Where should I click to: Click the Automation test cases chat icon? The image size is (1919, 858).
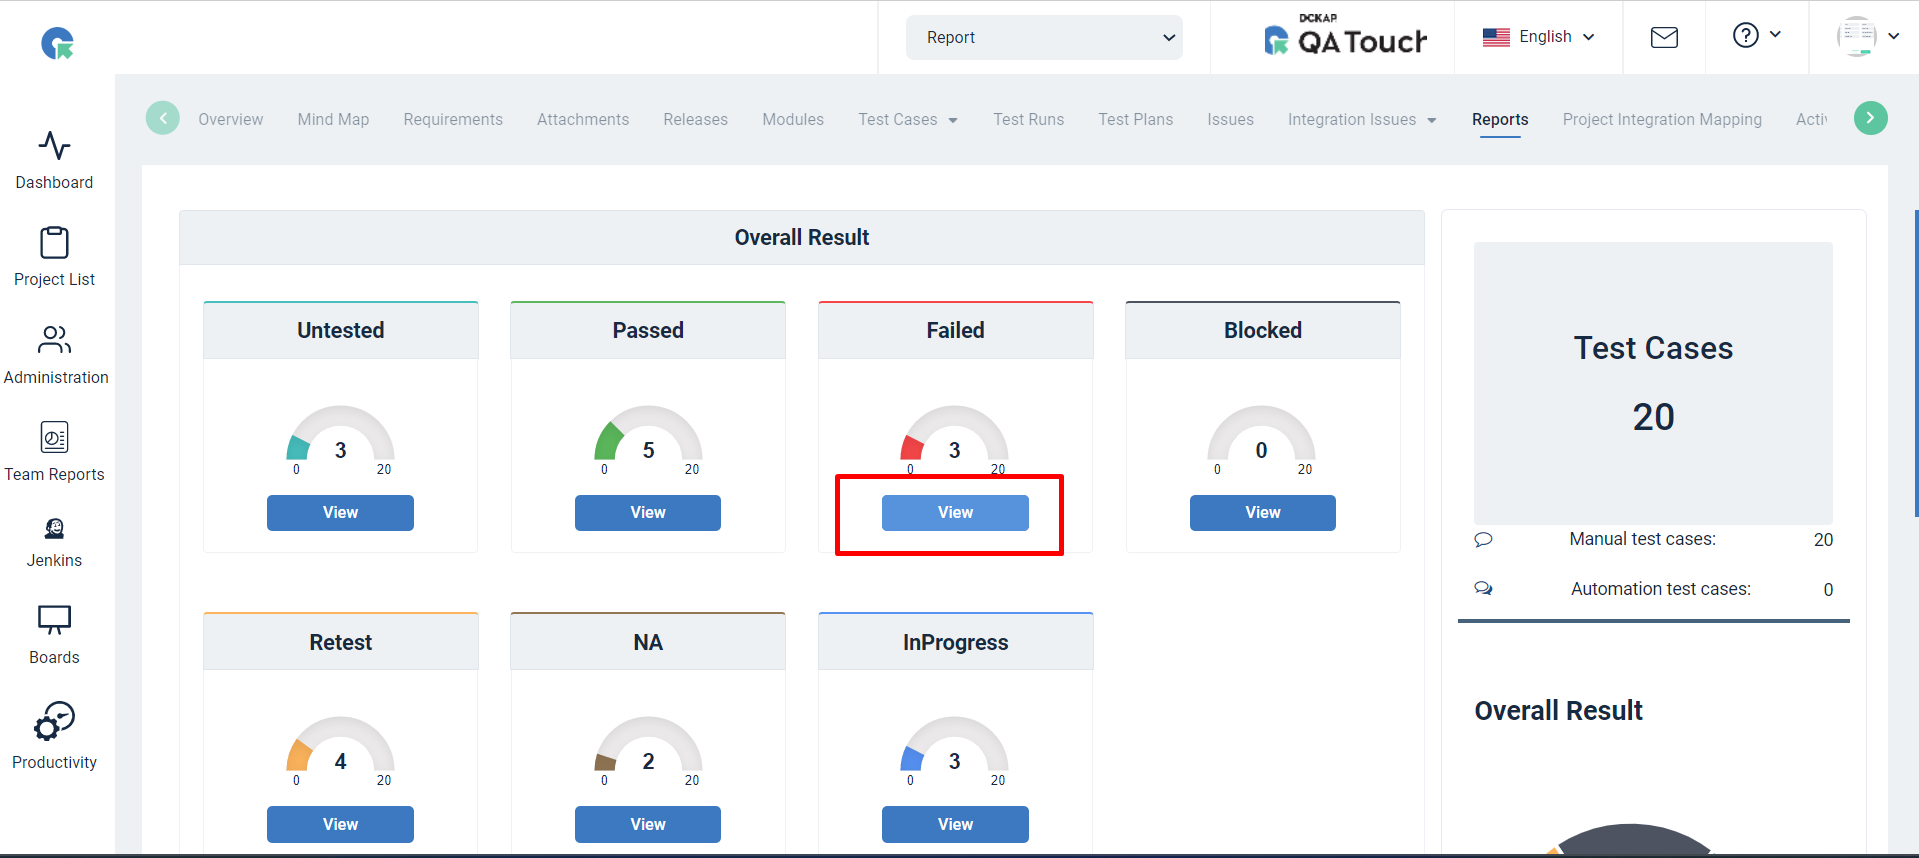point(1483,589)
